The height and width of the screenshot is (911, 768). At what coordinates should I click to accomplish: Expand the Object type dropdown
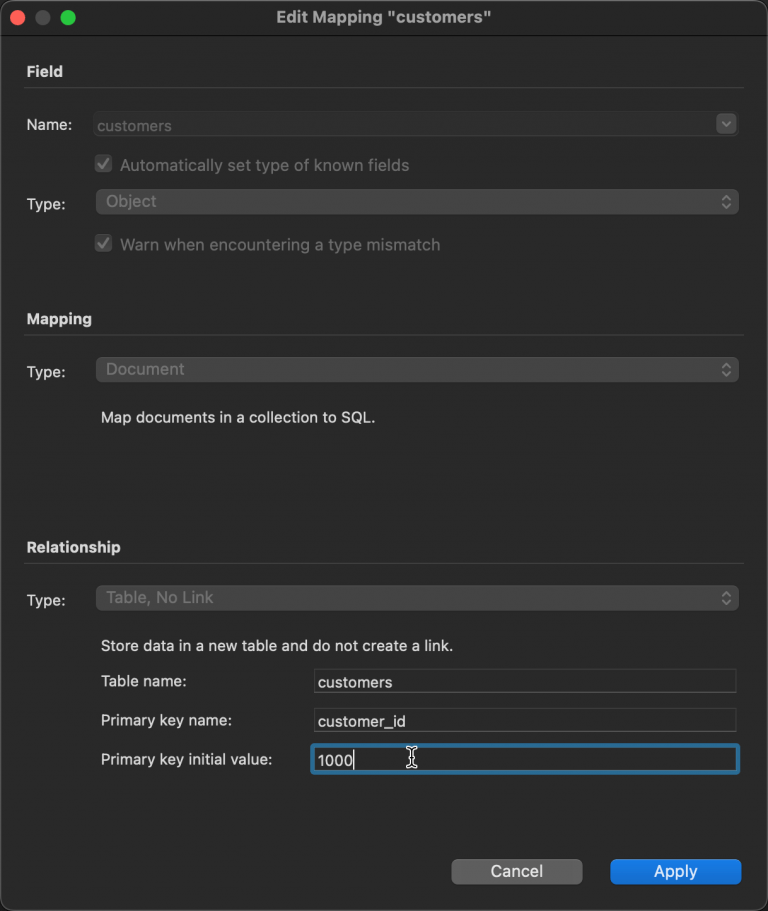click(417, 202)
